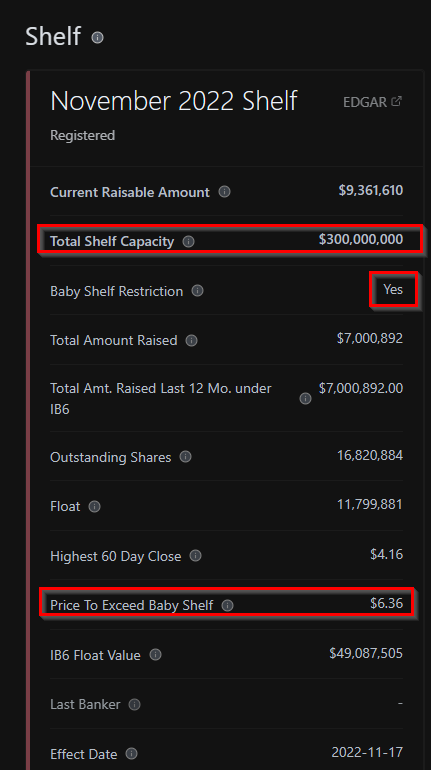Viewport: 431px width, 770px height.
Task: Click info icon beside IB6 Float Value
Action: (x=155, y=655)
